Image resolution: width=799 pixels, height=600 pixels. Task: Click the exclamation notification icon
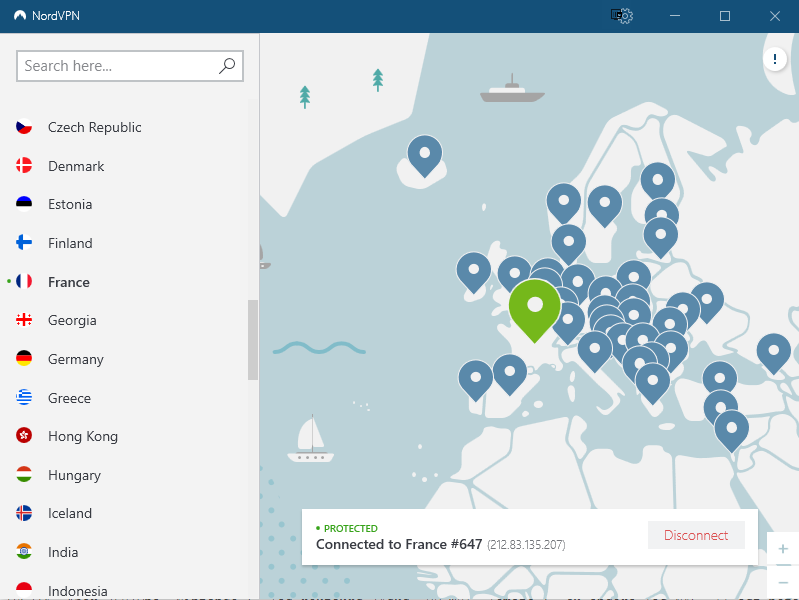(775, 59)
